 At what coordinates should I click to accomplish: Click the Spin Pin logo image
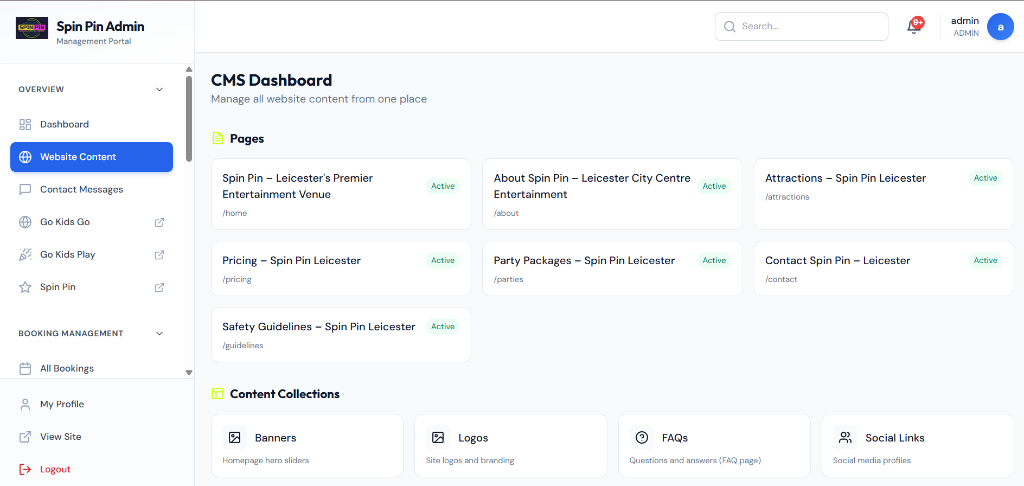(x=32, y=27)
